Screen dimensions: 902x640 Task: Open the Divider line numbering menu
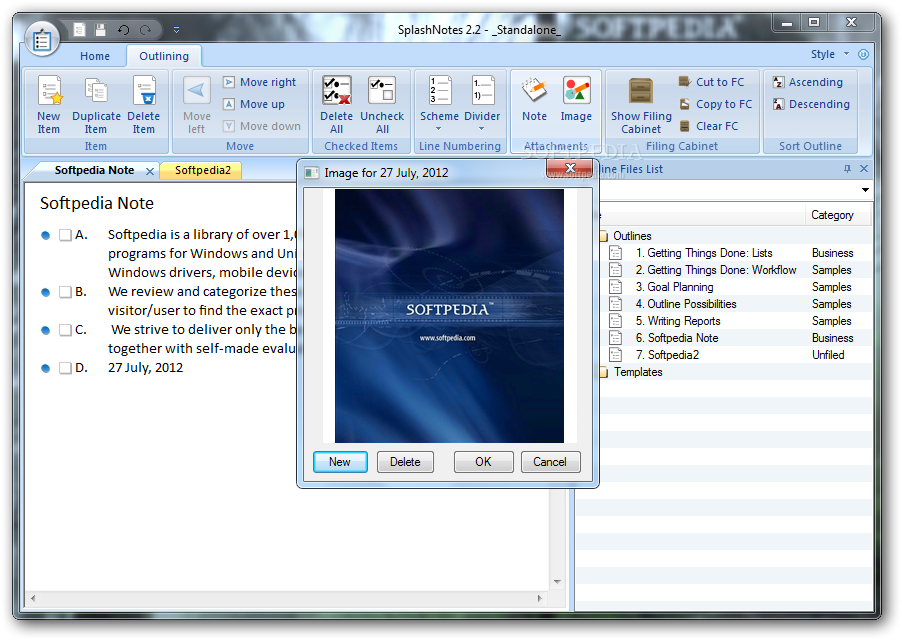(x=482, y=104)
